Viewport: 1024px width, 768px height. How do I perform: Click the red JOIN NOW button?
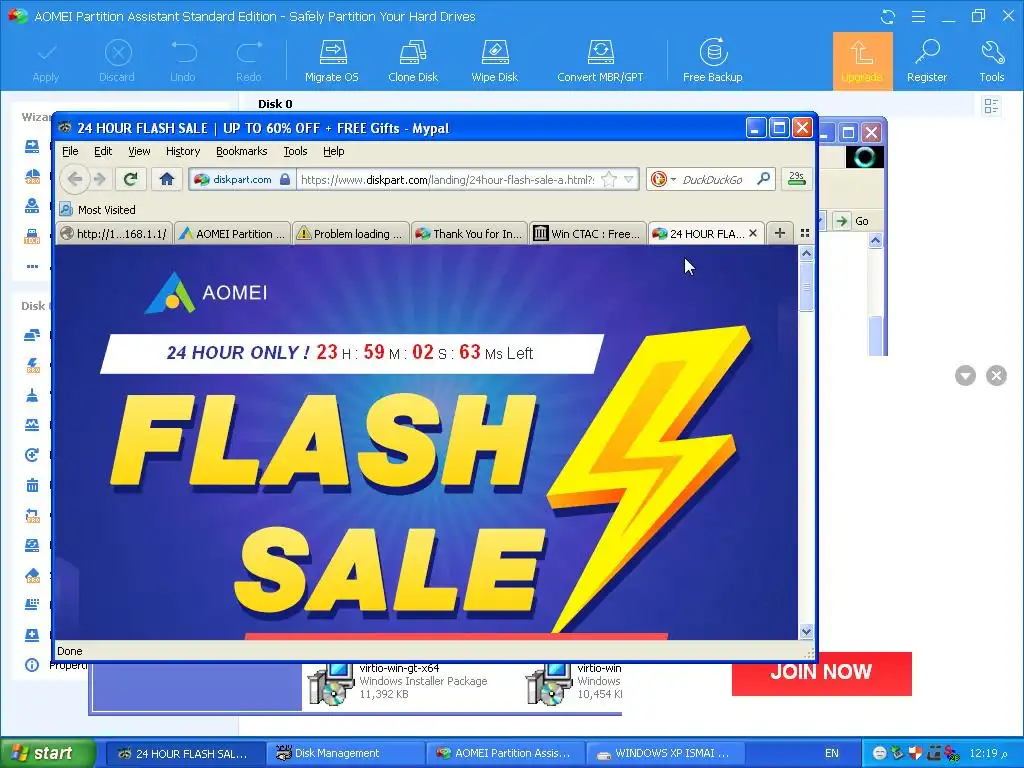click(x=822, y=673)
